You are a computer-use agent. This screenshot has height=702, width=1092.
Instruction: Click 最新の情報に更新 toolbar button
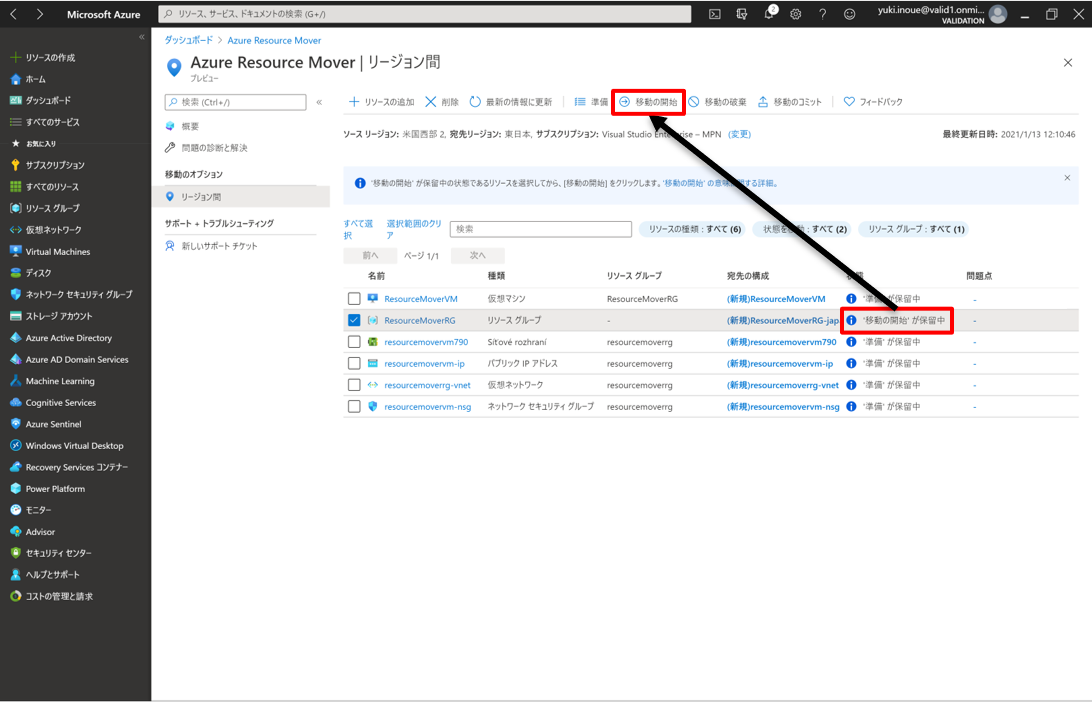point(510,102)
